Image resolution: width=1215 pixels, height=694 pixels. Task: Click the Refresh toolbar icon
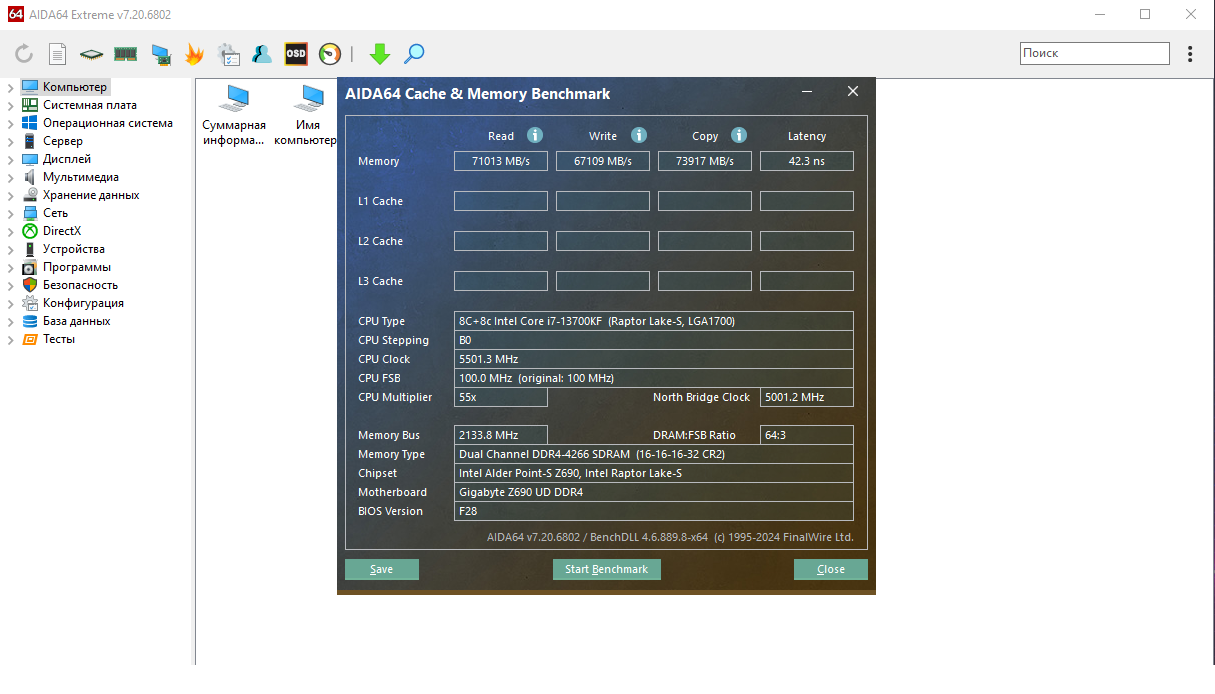click(24, 54)
